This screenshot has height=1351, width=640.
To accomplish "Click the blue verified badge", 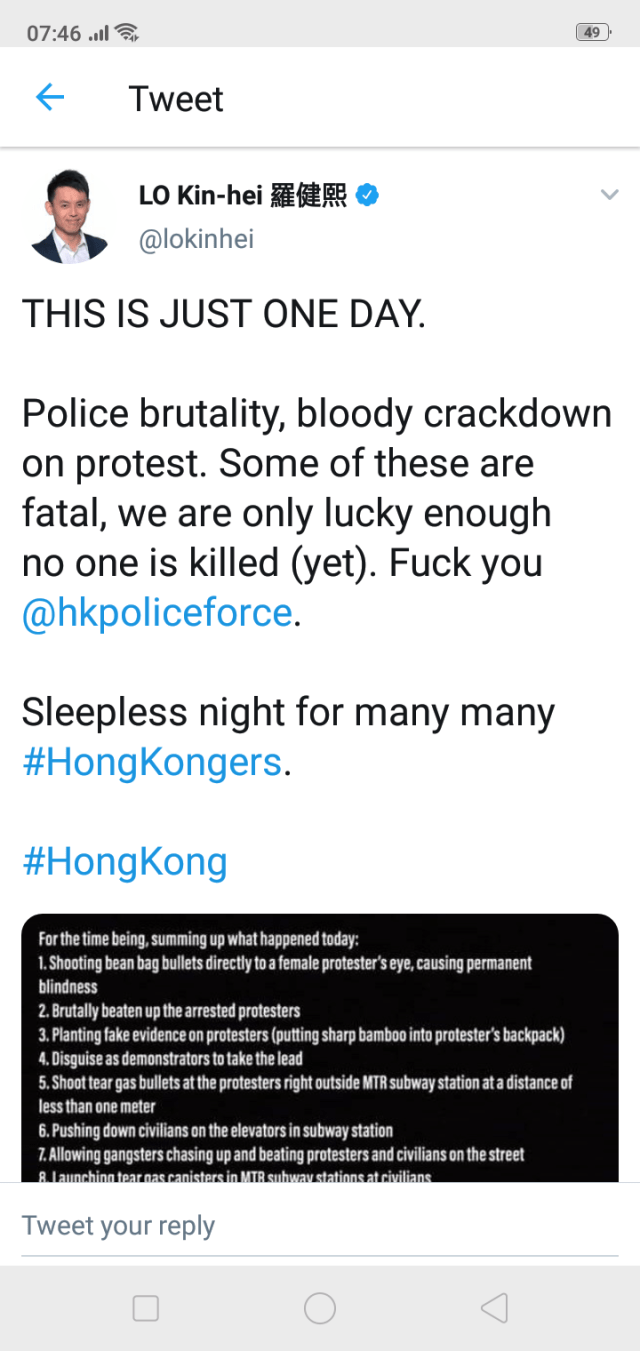I will [368, 195].
